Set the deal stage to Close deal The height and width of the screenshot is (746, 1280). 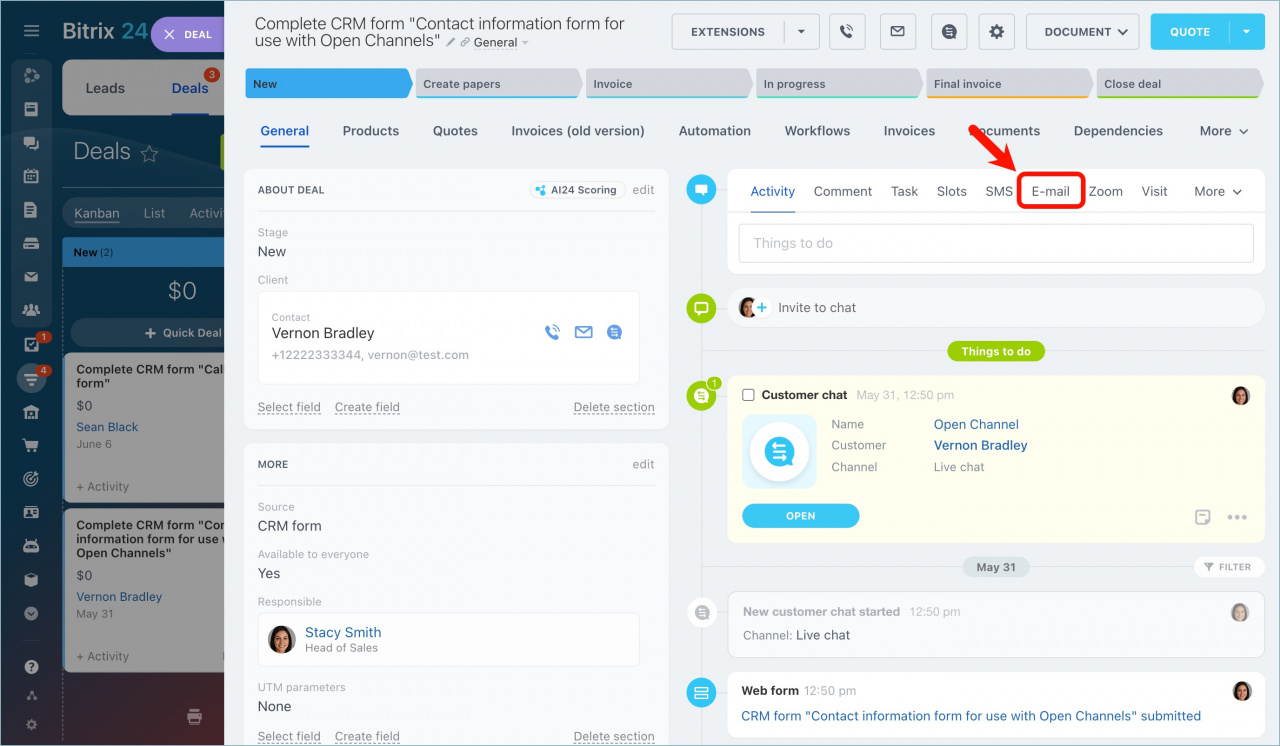pos(1178,84)
